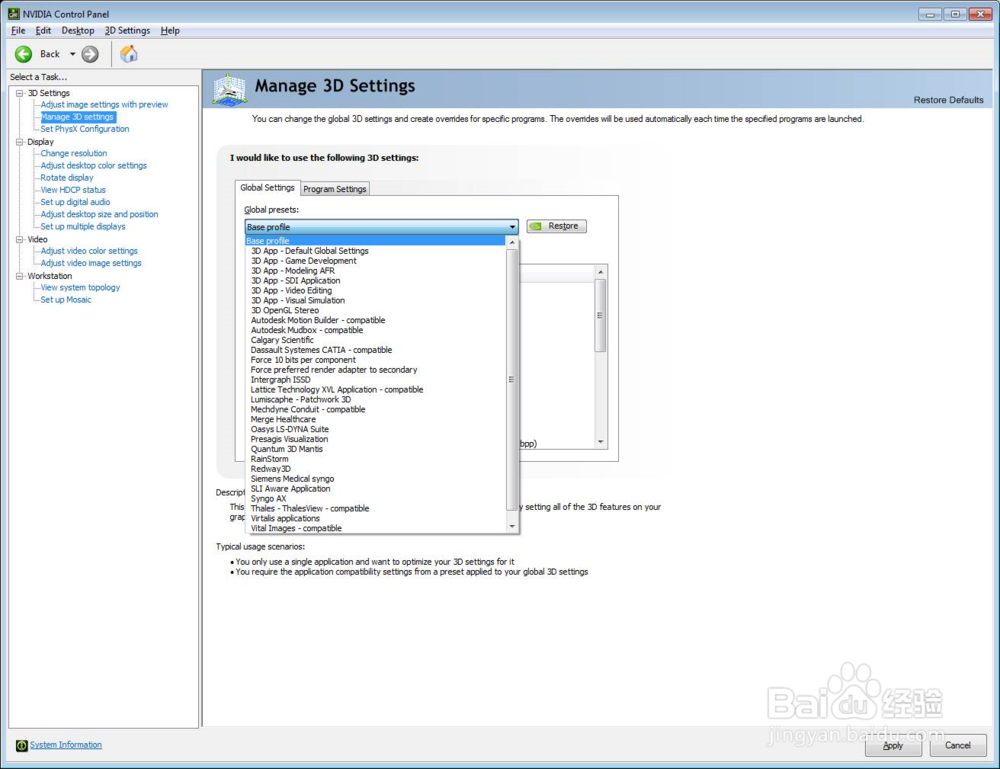Image resolution: width=1000 pixels, height=769 pixels.
Task: Collapse the Workstation tree node
Action: 20,276
